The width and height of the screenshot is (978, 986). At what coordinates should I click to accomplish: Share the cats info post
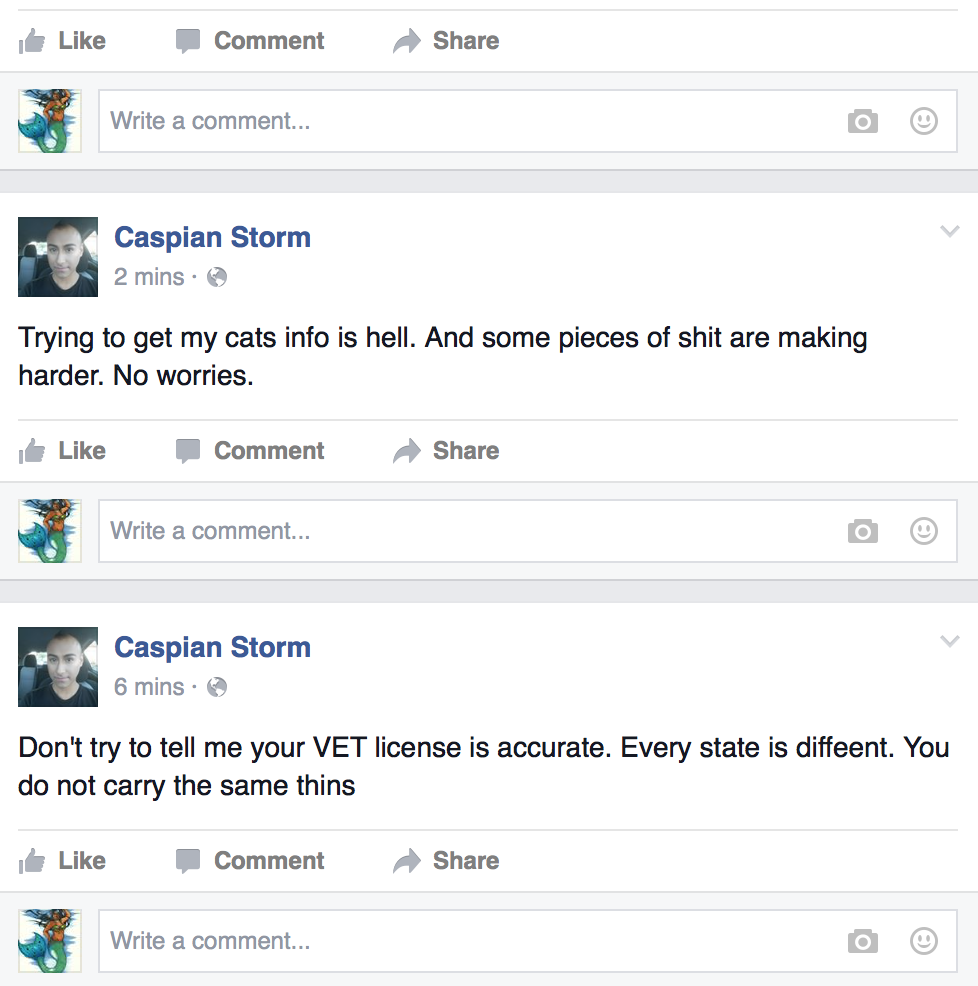point(446,451)
